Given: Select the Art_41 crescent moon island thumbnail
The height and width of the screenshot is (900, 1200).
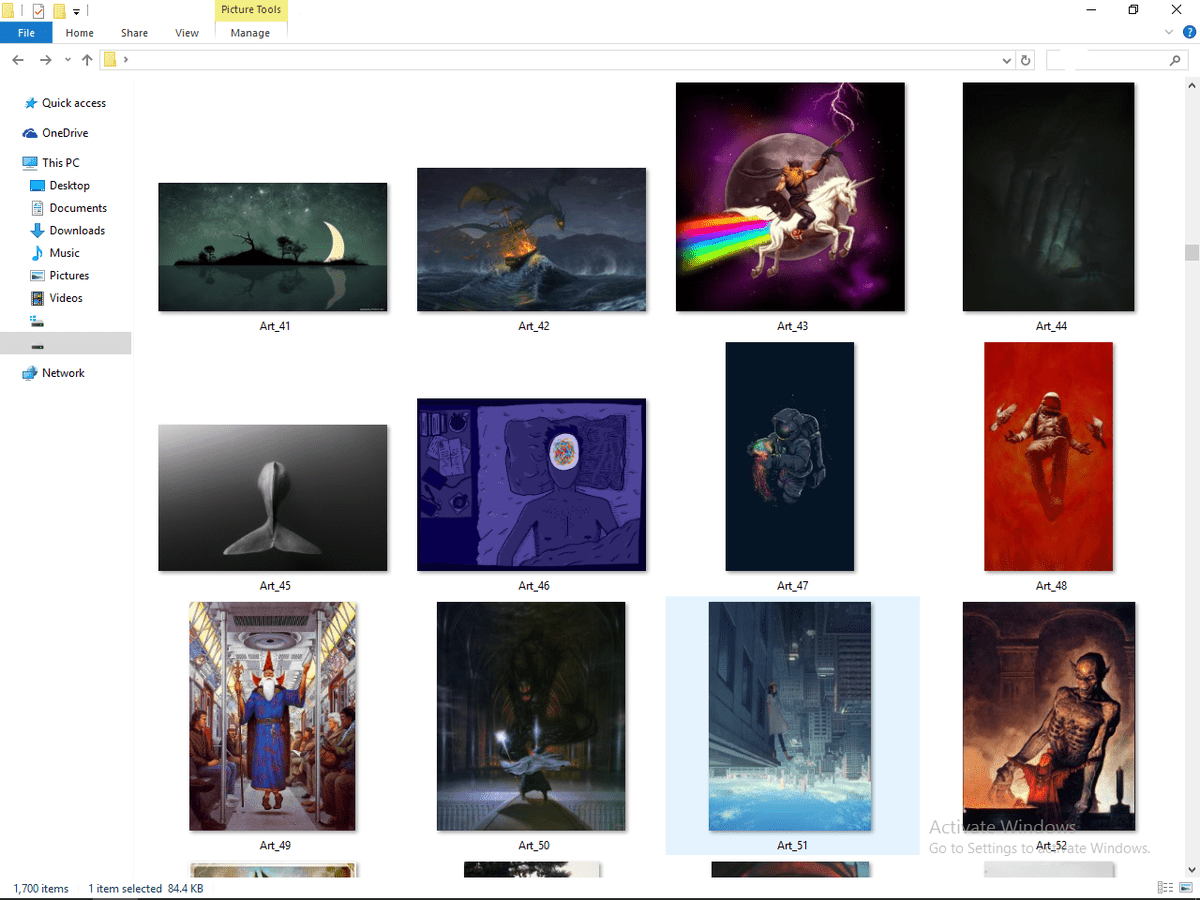Looking at the screenshot, I should (x=272, y=247).
